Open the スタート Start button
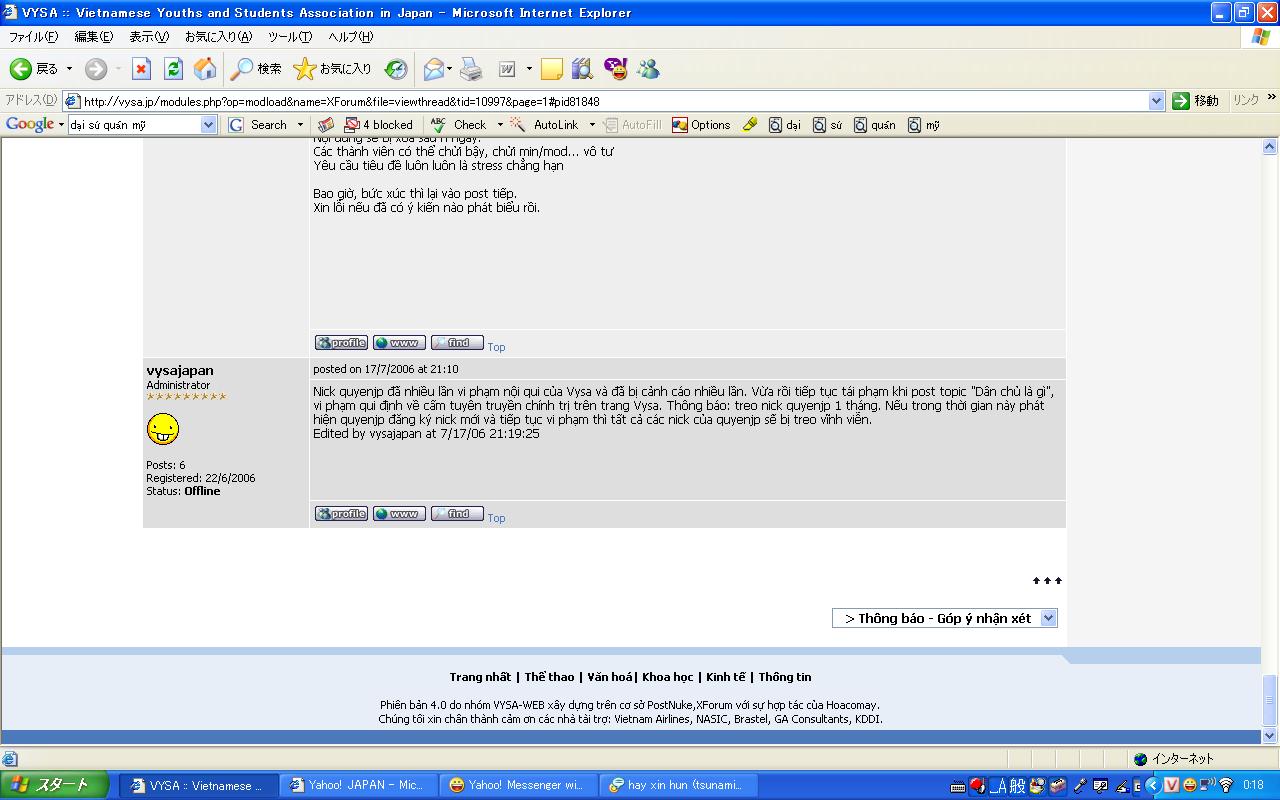The height and width of the screenshot is (800, 1280). coord(54,785)
